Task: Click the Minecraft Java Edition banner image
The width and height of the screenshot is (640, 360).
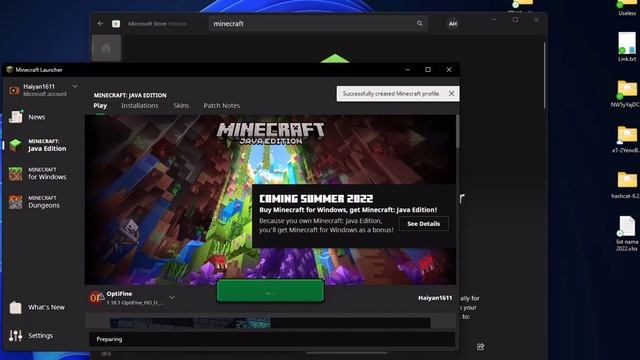Action: 270,200
